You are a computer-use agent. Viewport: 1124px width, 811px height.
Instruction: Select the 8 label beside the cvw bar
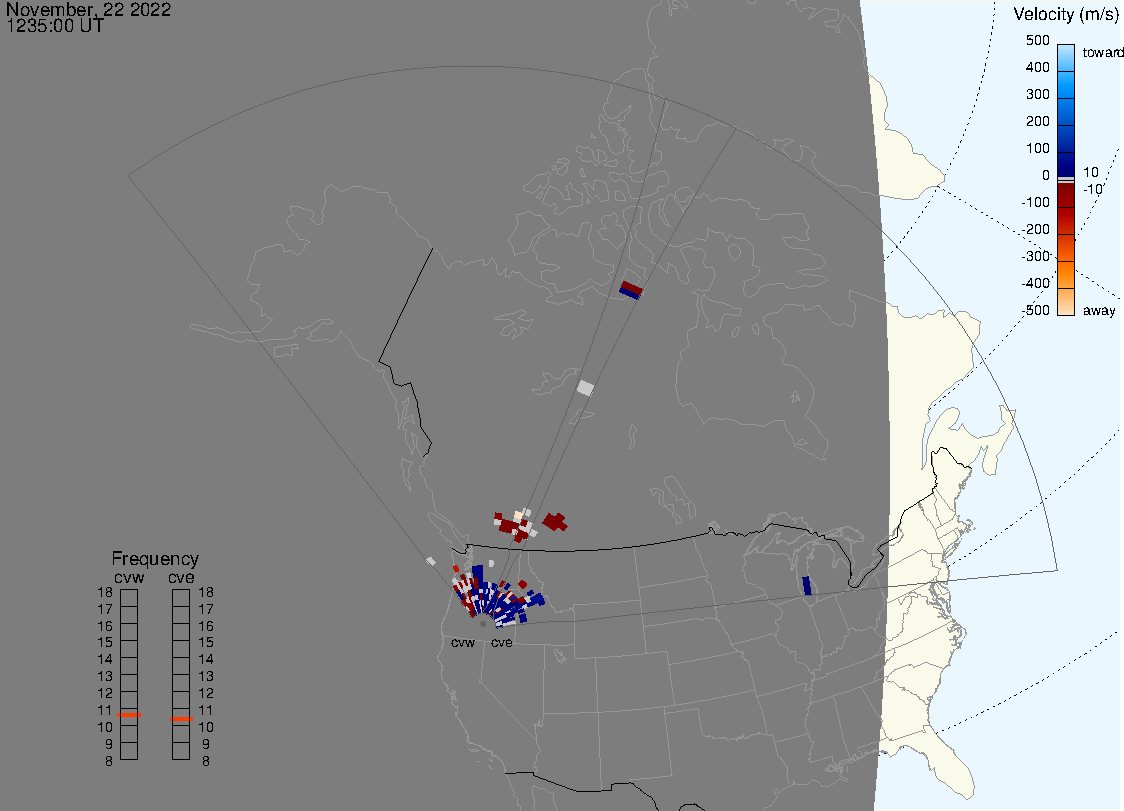[109, 762]
